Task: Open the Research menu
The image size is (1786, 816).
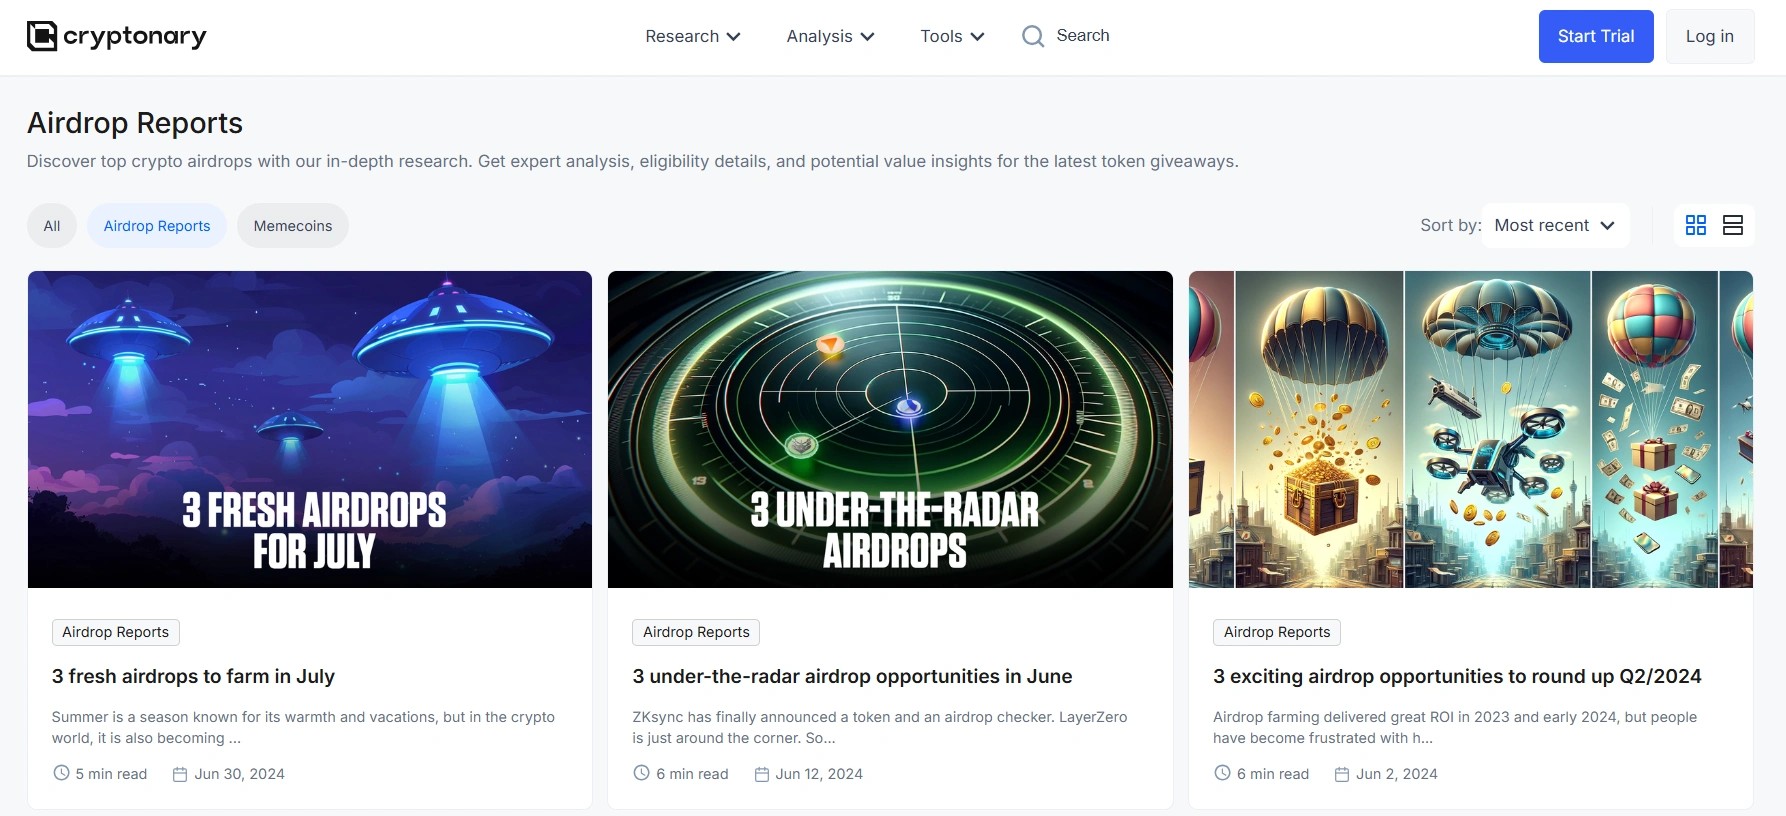Action: coord(693,36)
